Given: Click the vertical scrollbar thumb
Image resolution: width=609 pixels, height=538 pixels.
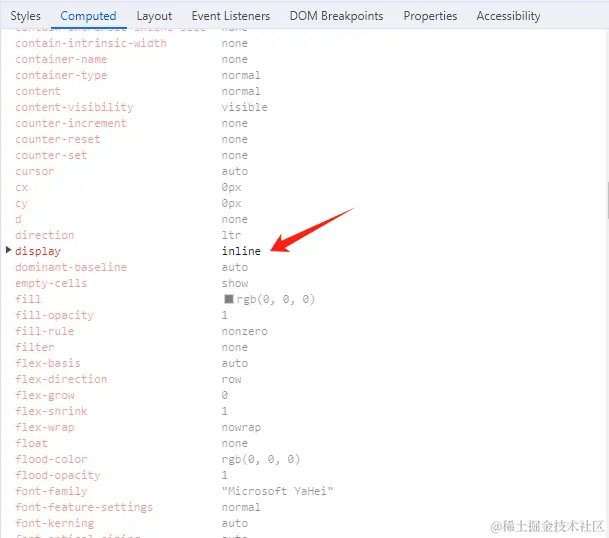Looking at the screenshot, I should coord(607,201).
